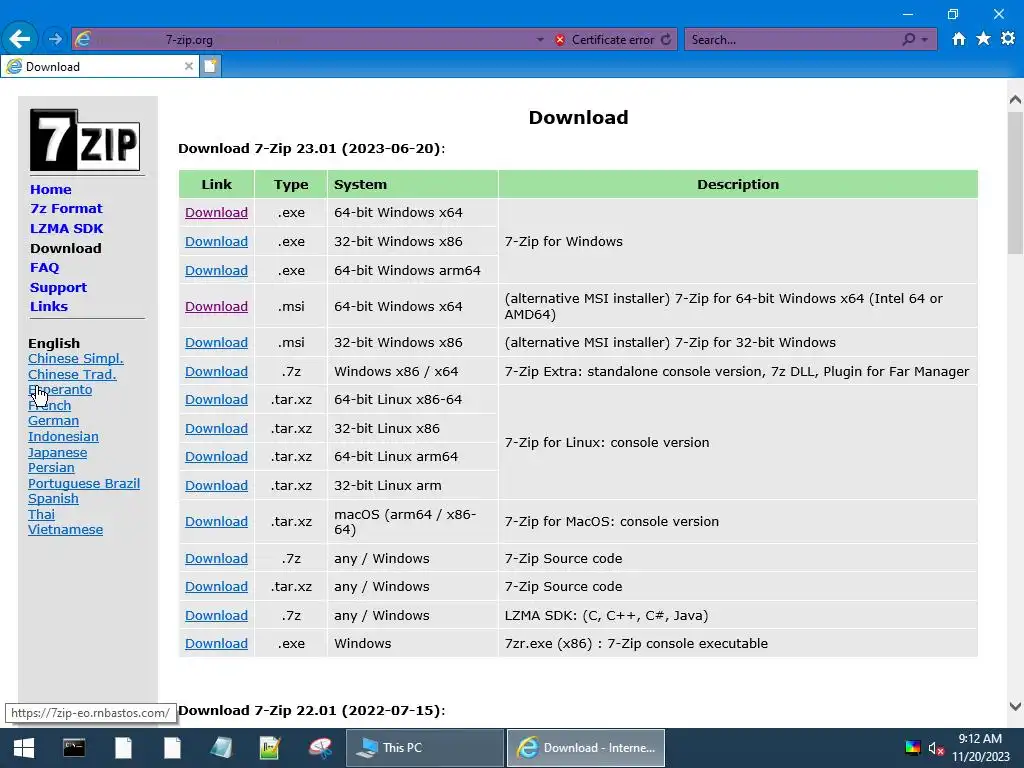This screenshot has height=768, width=1024.
Task: Open the FAQ sidebar link
Action: coord(44,268)
